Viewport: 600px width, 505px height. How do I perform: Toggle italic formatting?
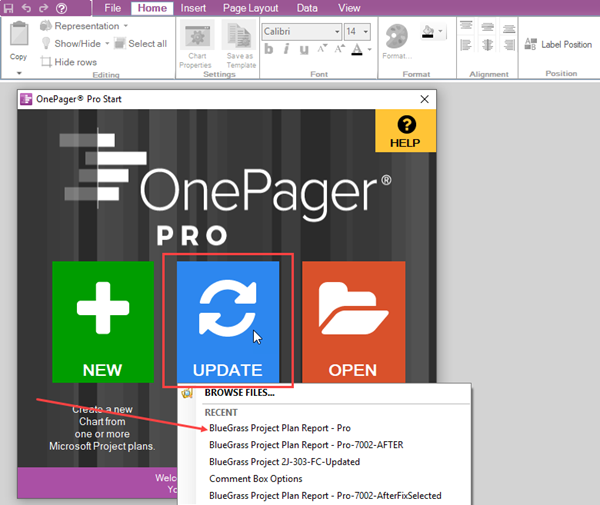[286, 49]
